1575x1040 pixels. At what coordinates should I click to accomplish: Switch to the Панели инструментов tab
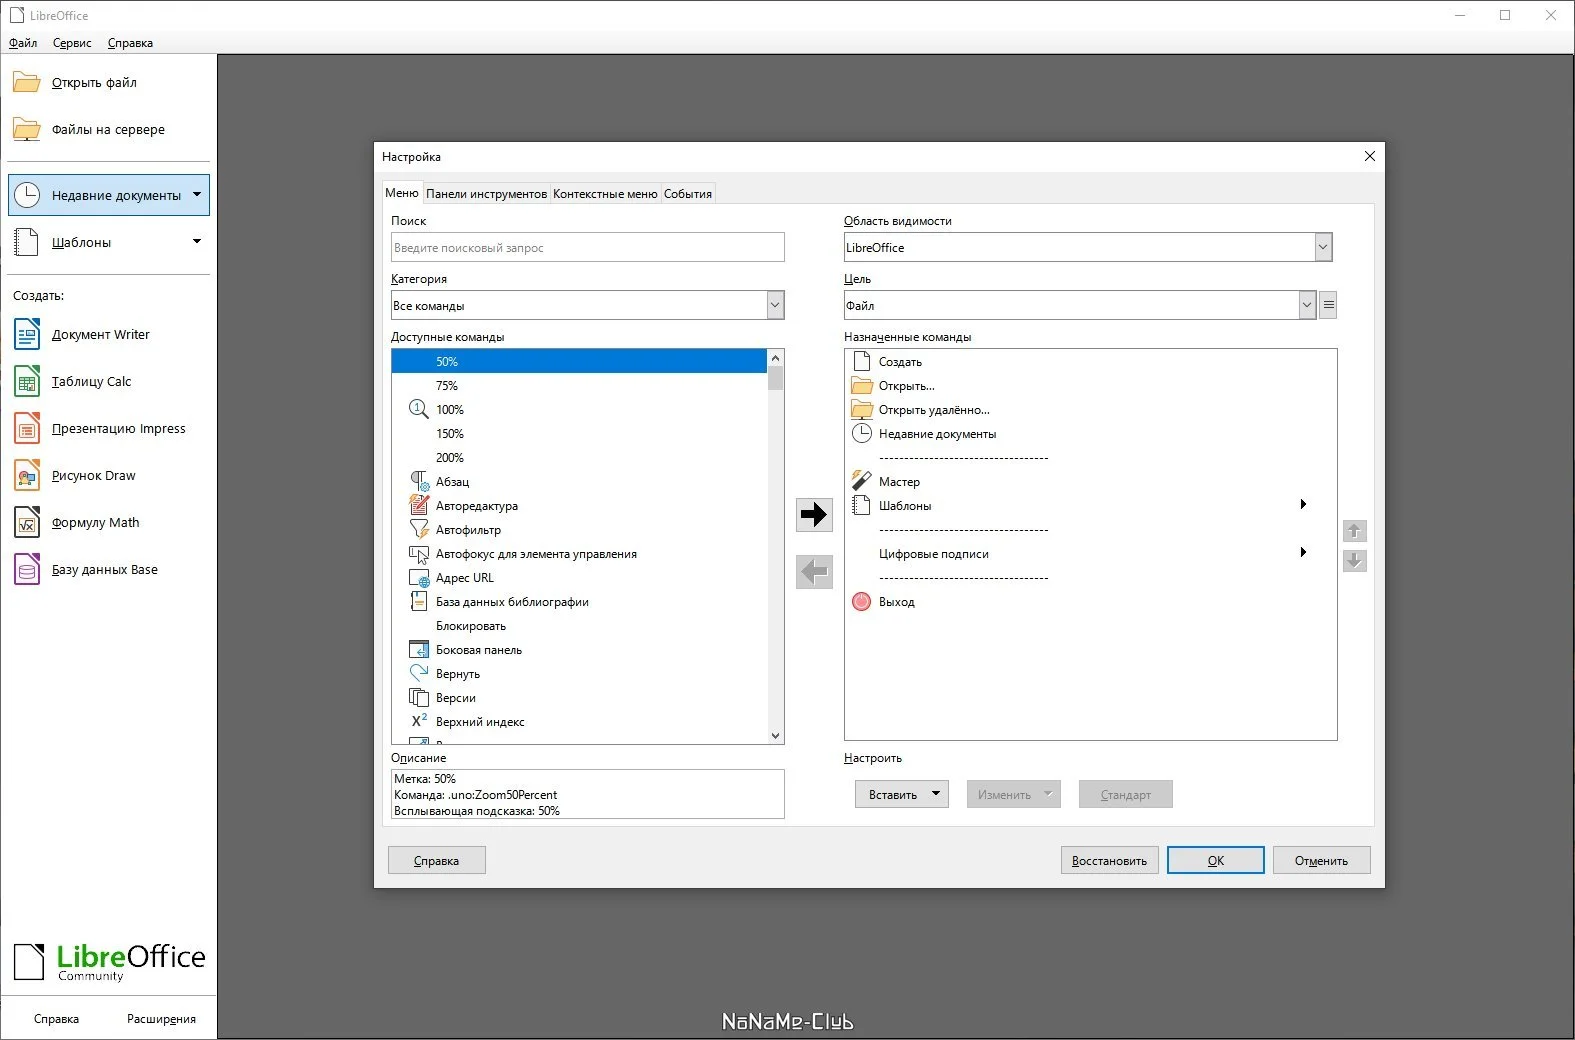point(486,194)
